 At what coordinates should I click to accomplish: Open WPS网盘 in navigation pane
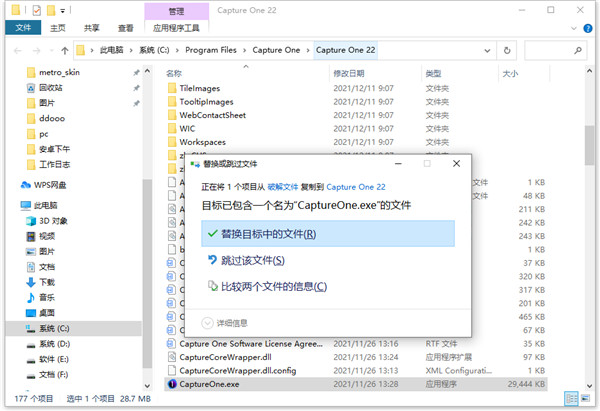pos(50,185)
